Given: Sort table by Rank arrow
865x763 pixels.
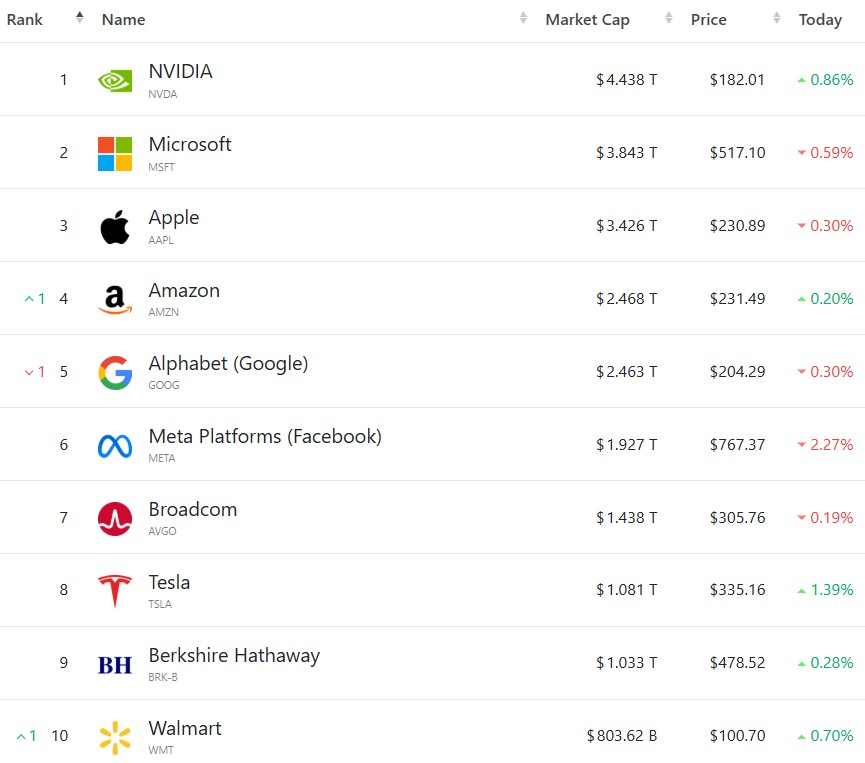Looking at the screenshot, I should click(80, 18).
